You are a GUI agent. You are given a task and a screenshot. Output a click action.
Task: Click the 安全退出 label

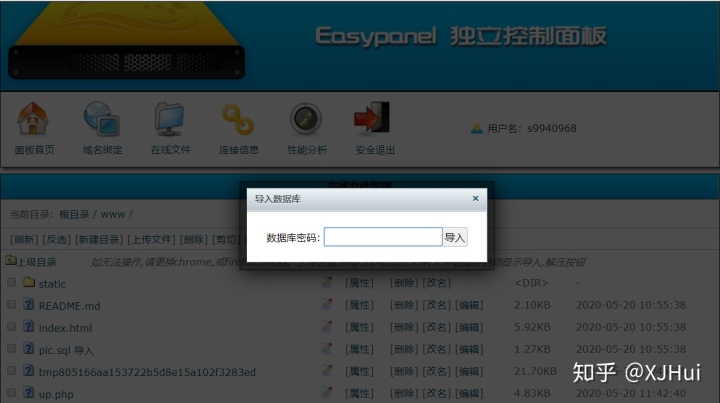pyautogui.click(x=375, y=150)
